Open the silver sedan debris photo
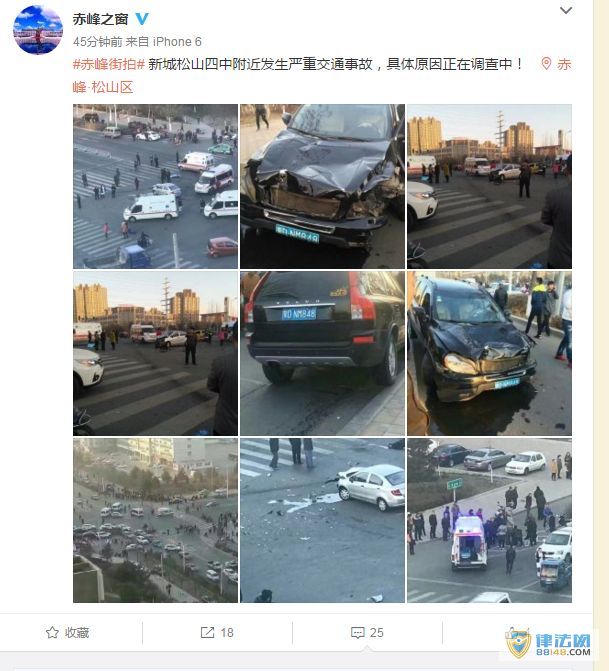609x671 pixels. [322, 520]
